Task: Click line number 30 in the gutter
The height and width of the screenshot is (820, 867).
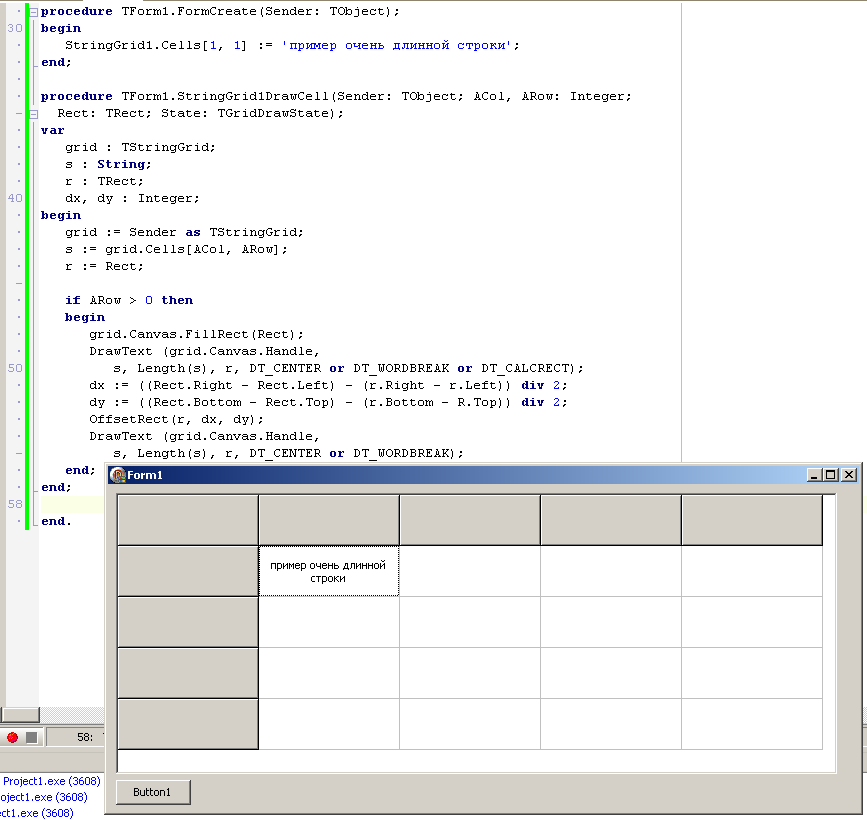Action: pyautogui.click(x=15, y=29)
